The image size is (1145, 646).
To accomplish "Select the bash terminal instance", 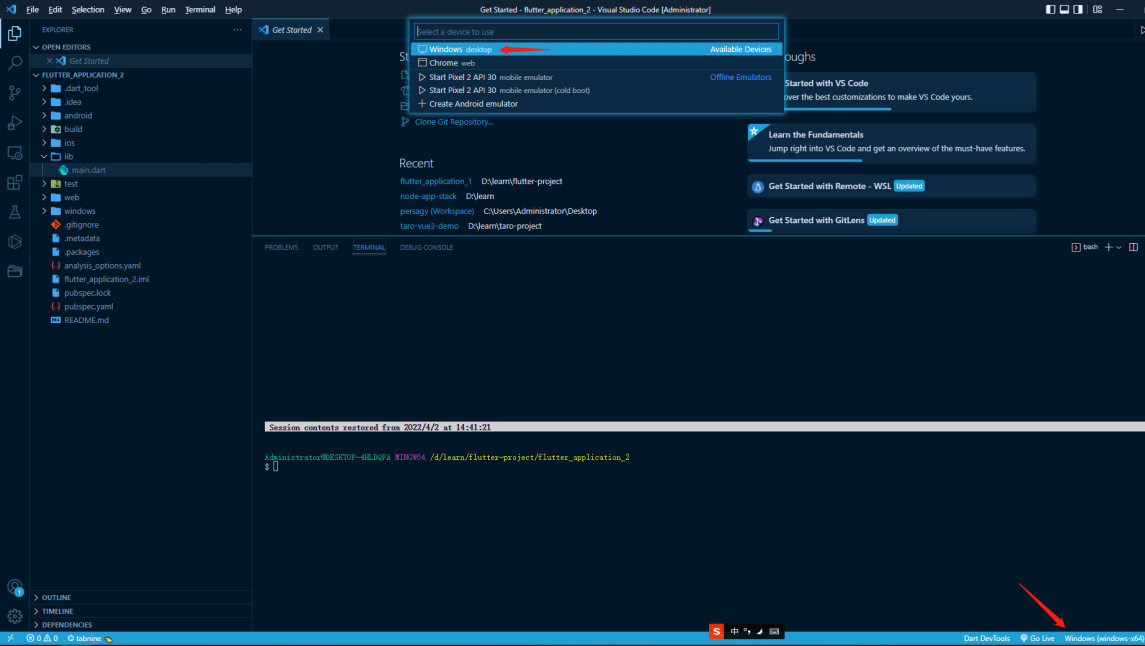I will (1084, 247).
